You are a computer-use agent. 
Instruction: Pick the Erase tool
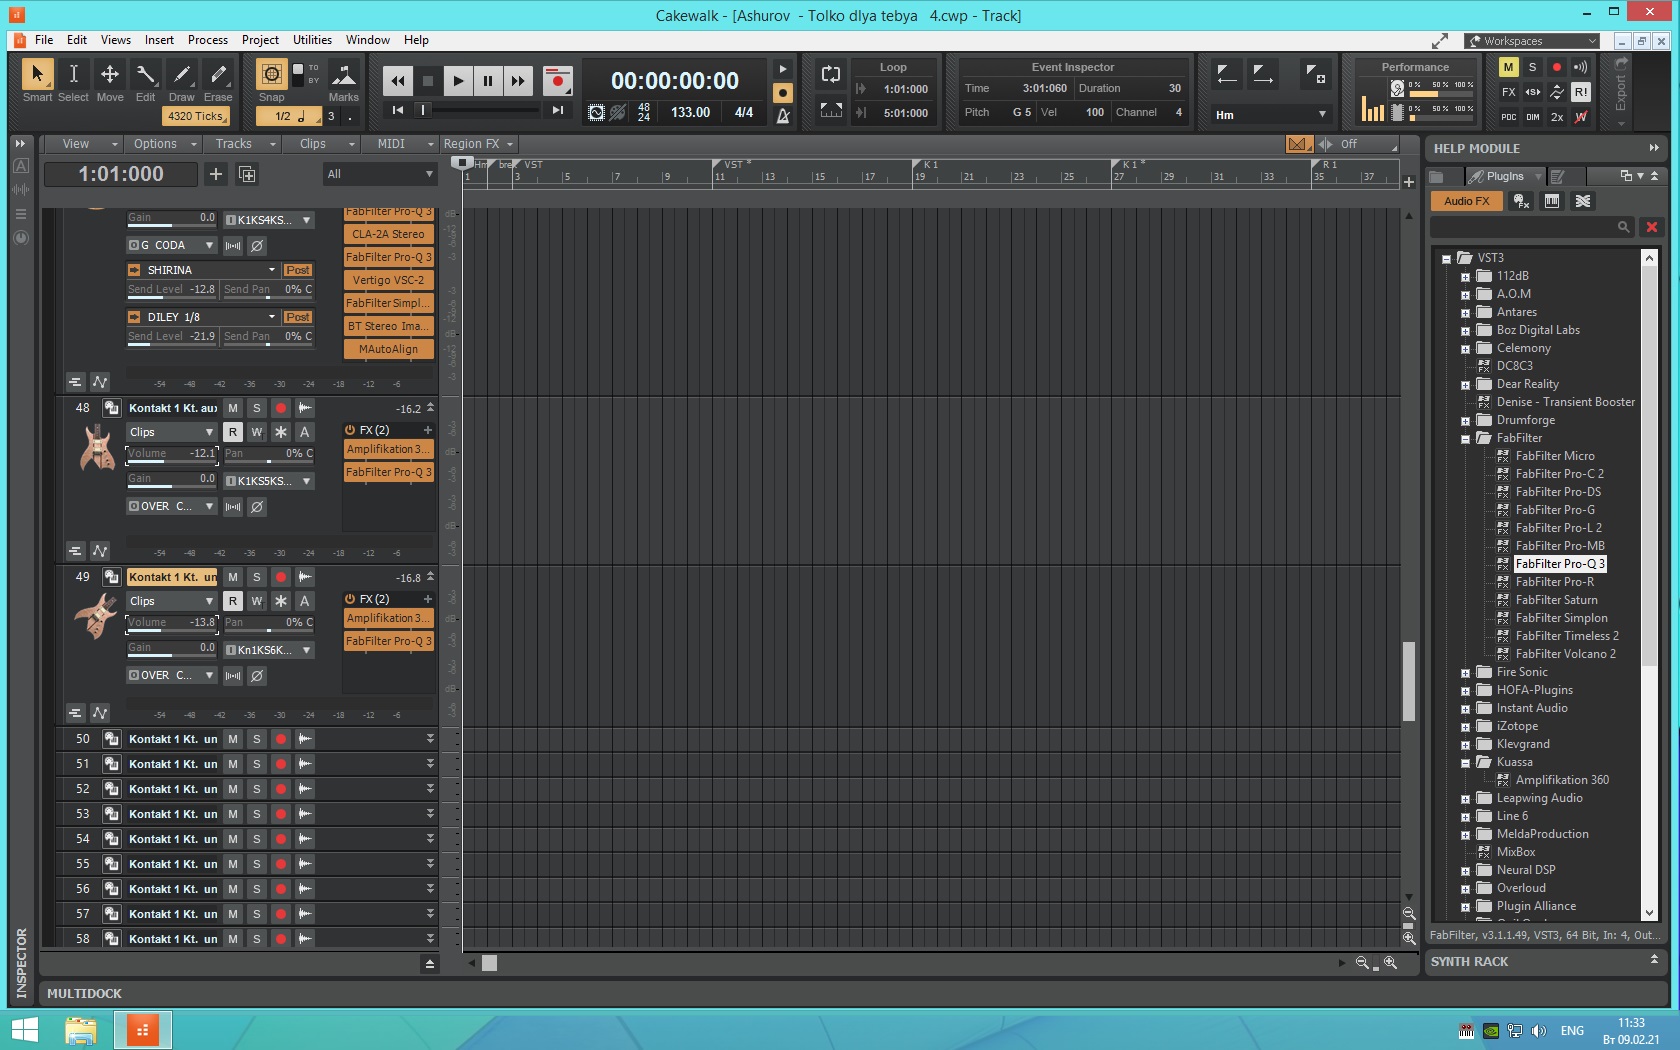(217, 75)
